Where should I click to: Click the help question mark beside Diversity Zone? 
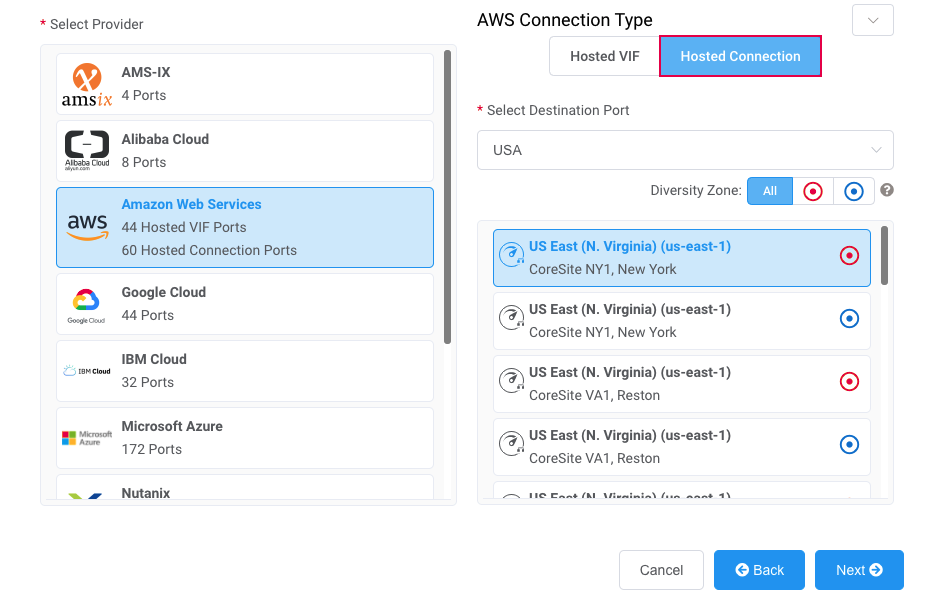[887, 190]
